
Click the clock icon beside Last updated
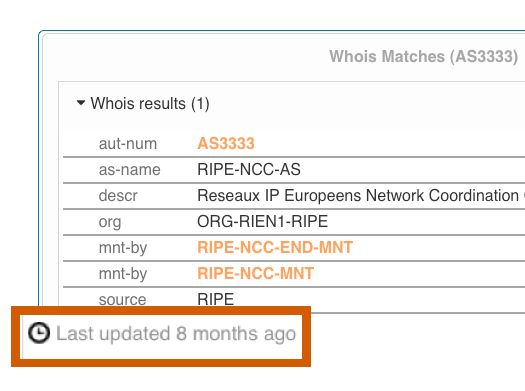click(39, 333)
